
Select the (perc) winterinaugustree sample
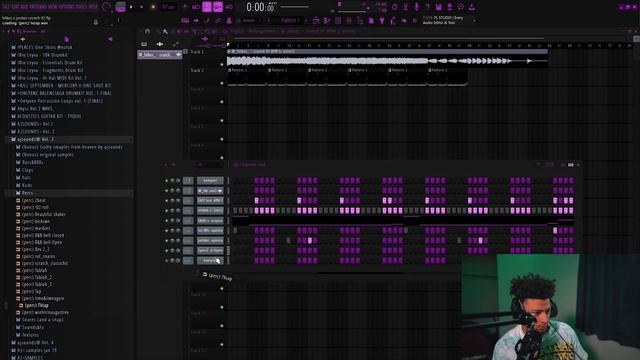[x=45, y=313]
